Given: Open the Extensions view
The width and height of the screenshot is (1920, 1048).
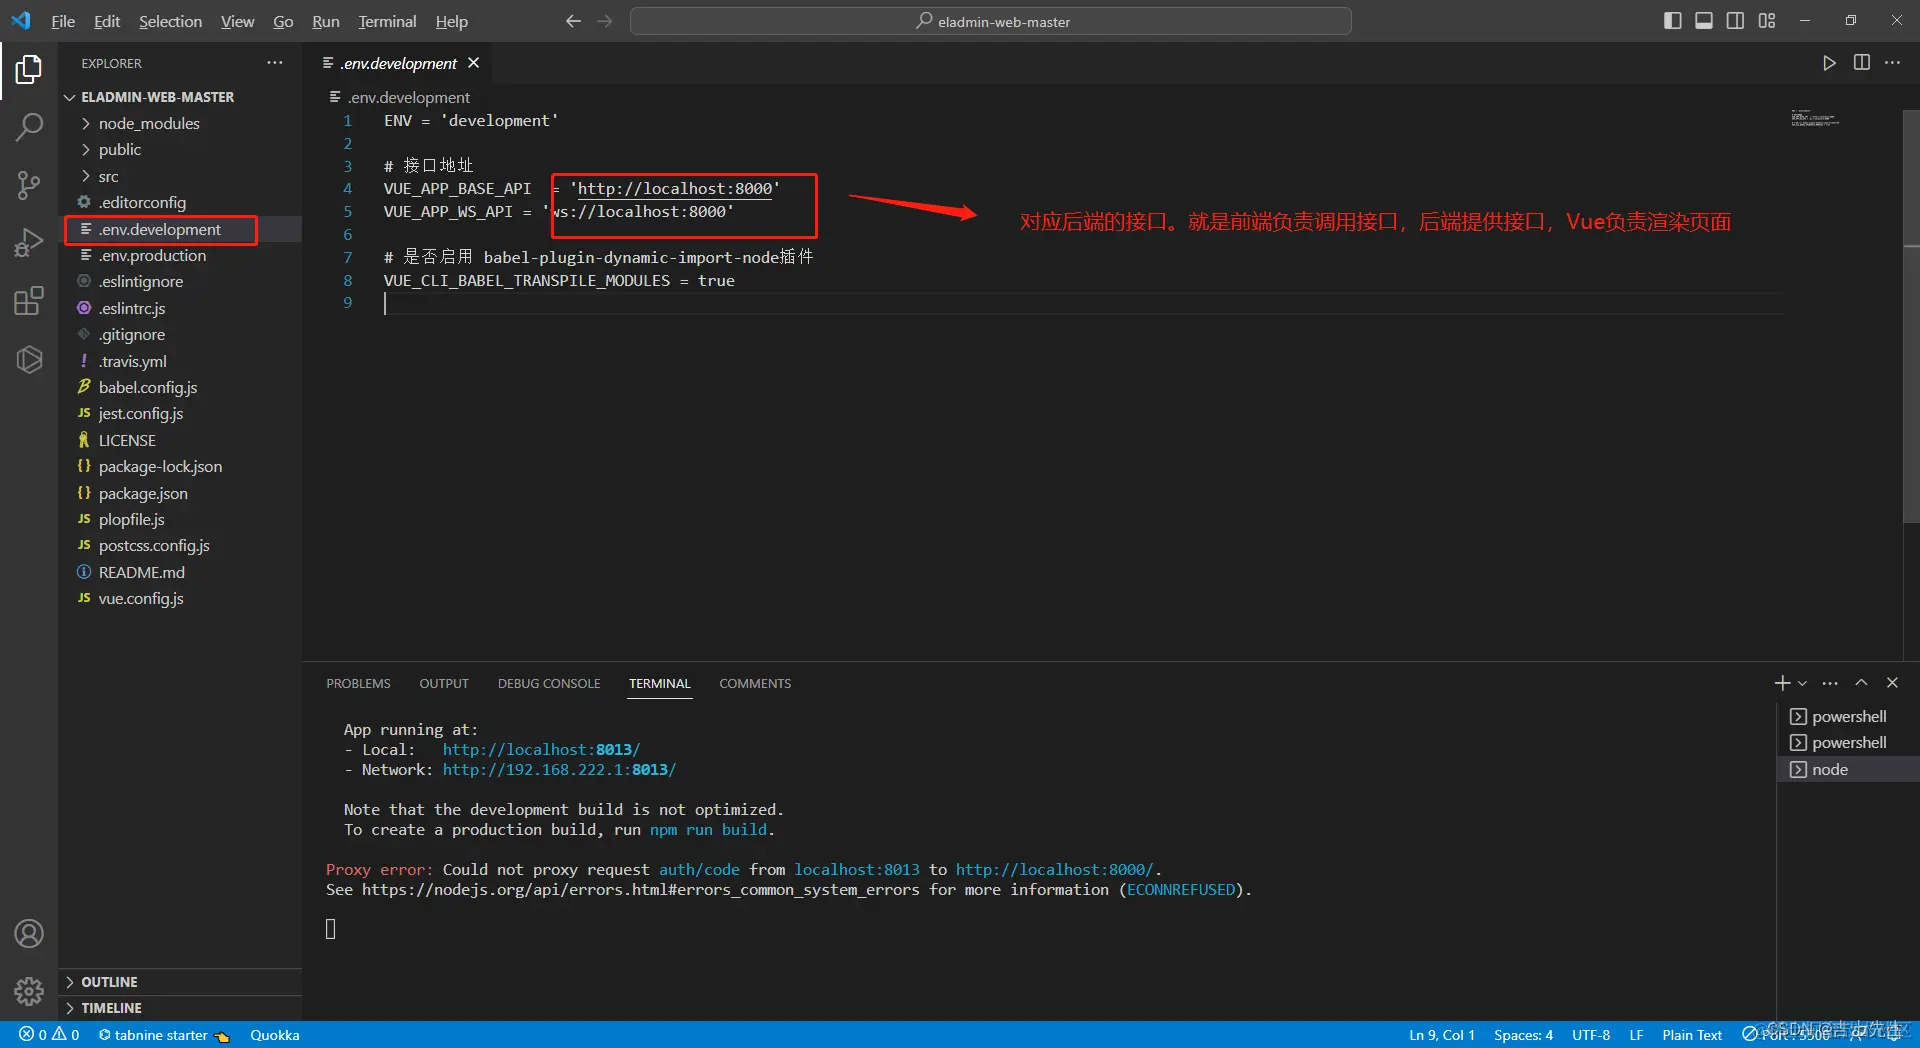Looking at the screenshot, I should pos(29,301).
